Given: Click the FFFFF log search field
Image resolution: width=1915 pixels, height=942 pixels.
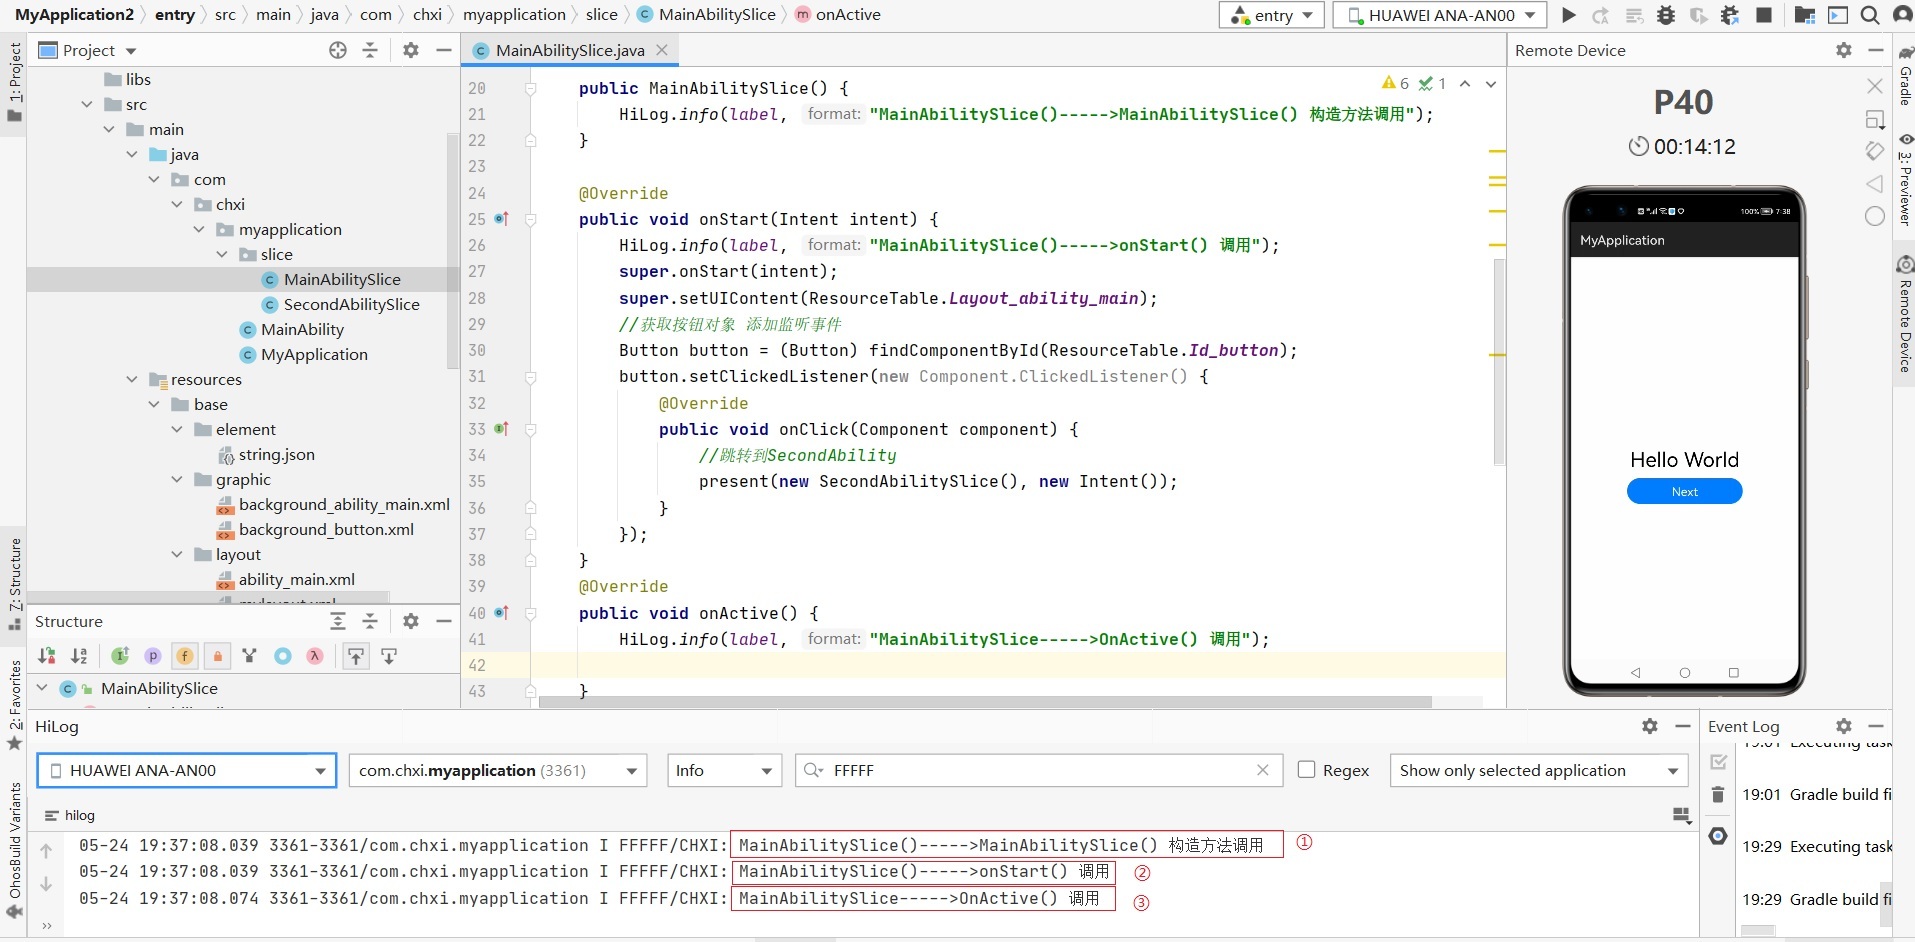Looking at the screenshot, I should click(1038, 770).
